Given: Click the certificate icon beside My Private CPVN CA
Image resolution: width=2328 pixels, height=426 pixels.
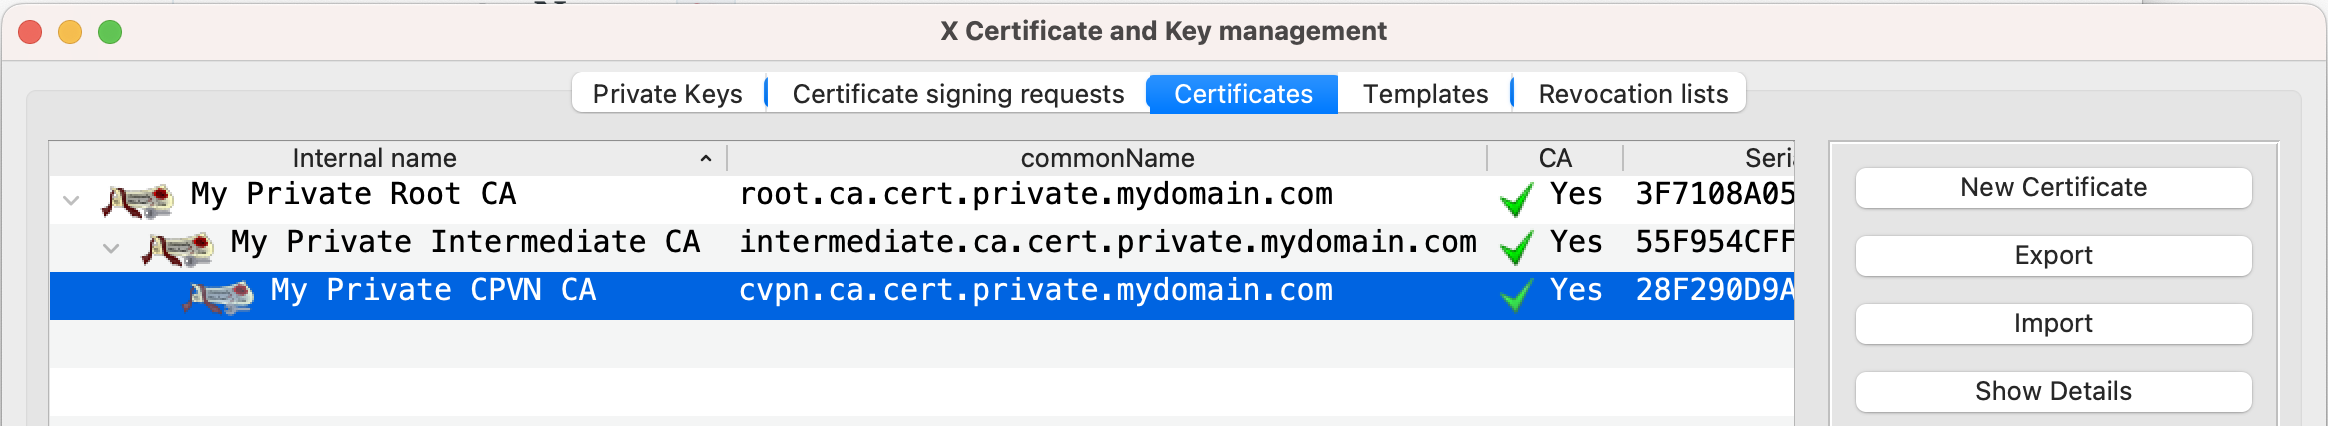Looking at the screenshot, I should pyautogui.click(x=218, y=296).
